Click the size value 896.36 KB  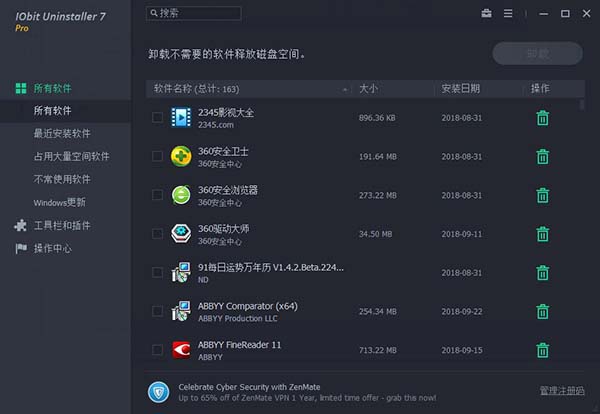[377, 118]
